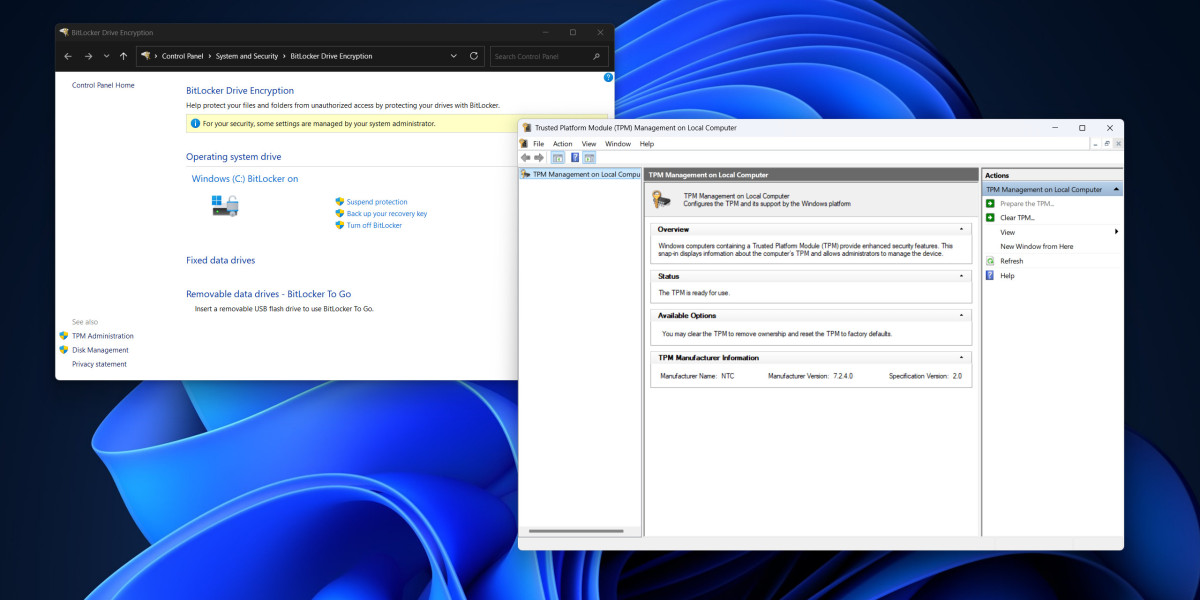The width and height of the screenshot is (1200, 600).
Task: Click the Search Control Panel field
Action: pos(549,56)
